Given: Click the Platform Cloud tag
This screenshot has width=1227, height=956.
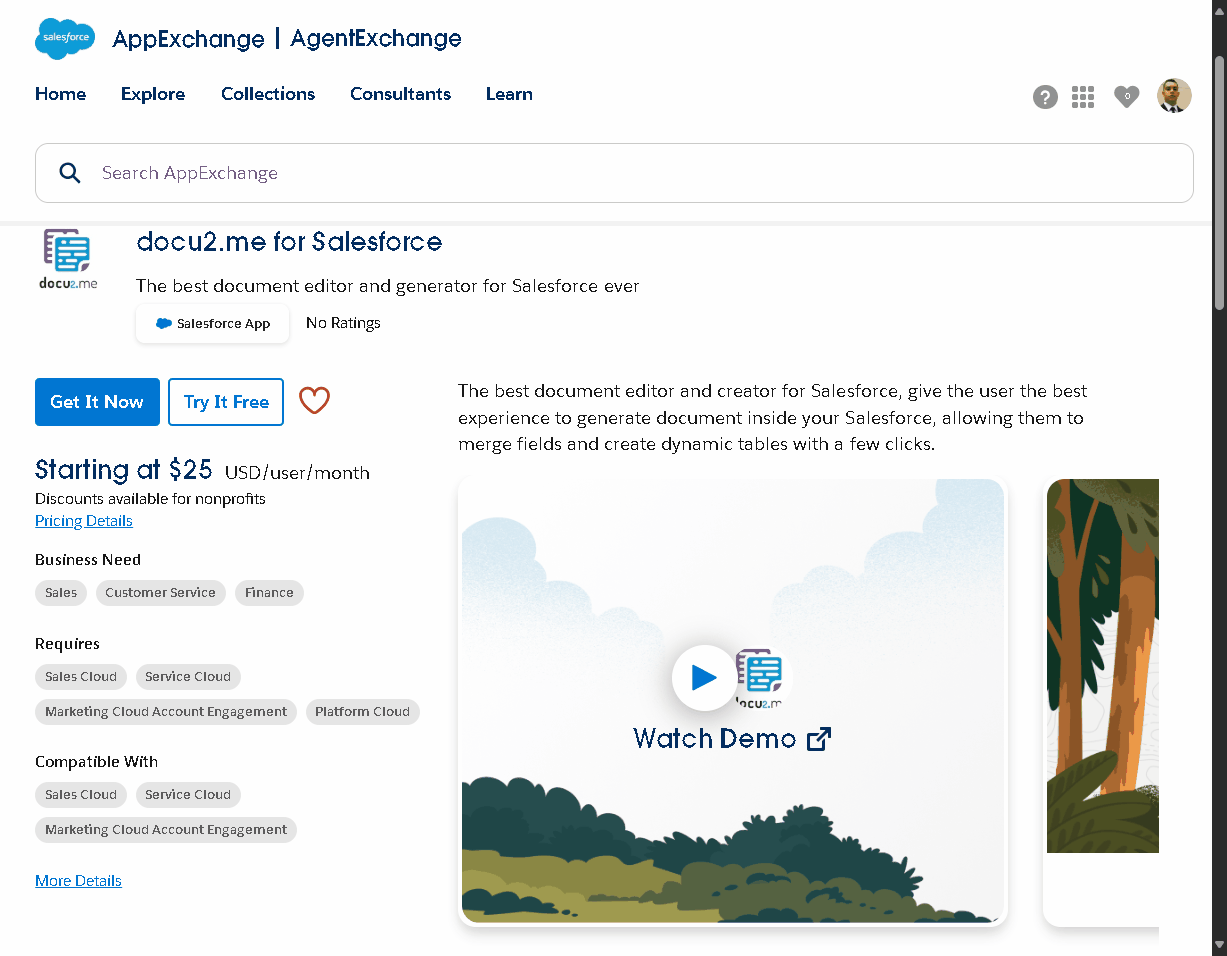Looking at the screenshot, I should tap(362, 712).
